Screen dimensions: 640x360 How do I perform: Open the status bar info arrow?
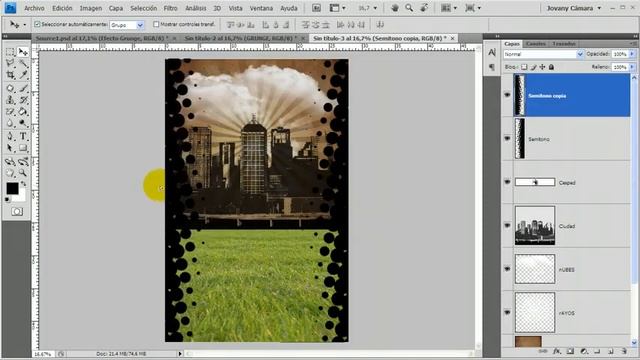(180, 353)
